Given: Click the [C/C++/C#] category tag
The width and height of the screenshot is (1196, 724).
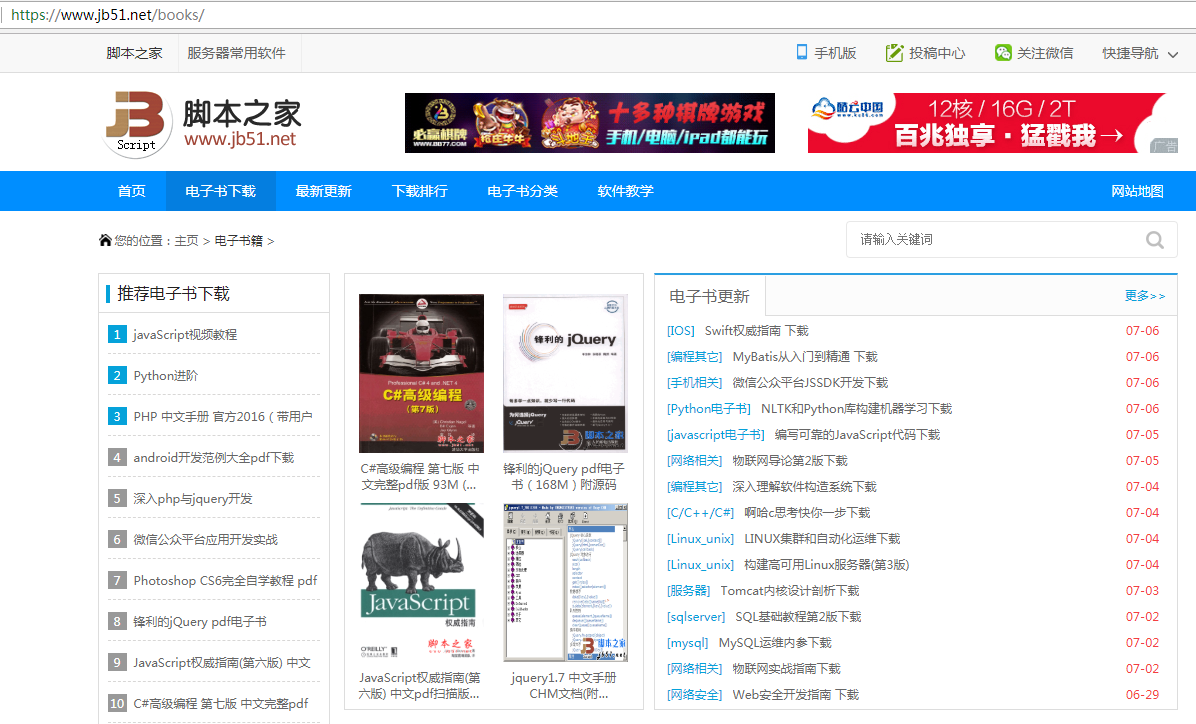Looking at the screenshot, I should tap(700, 512).
